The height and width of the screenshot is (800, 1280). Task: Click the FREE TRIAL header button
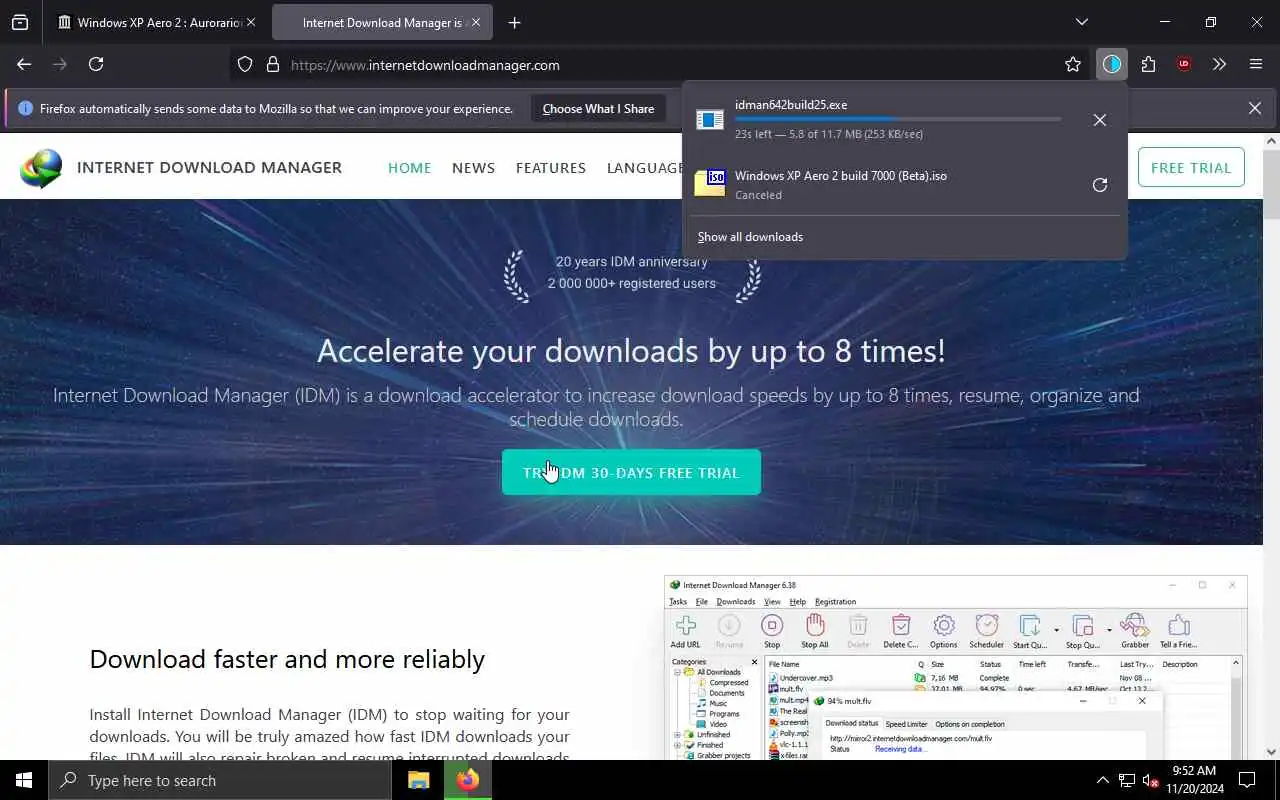click(x=1191, y=168)
